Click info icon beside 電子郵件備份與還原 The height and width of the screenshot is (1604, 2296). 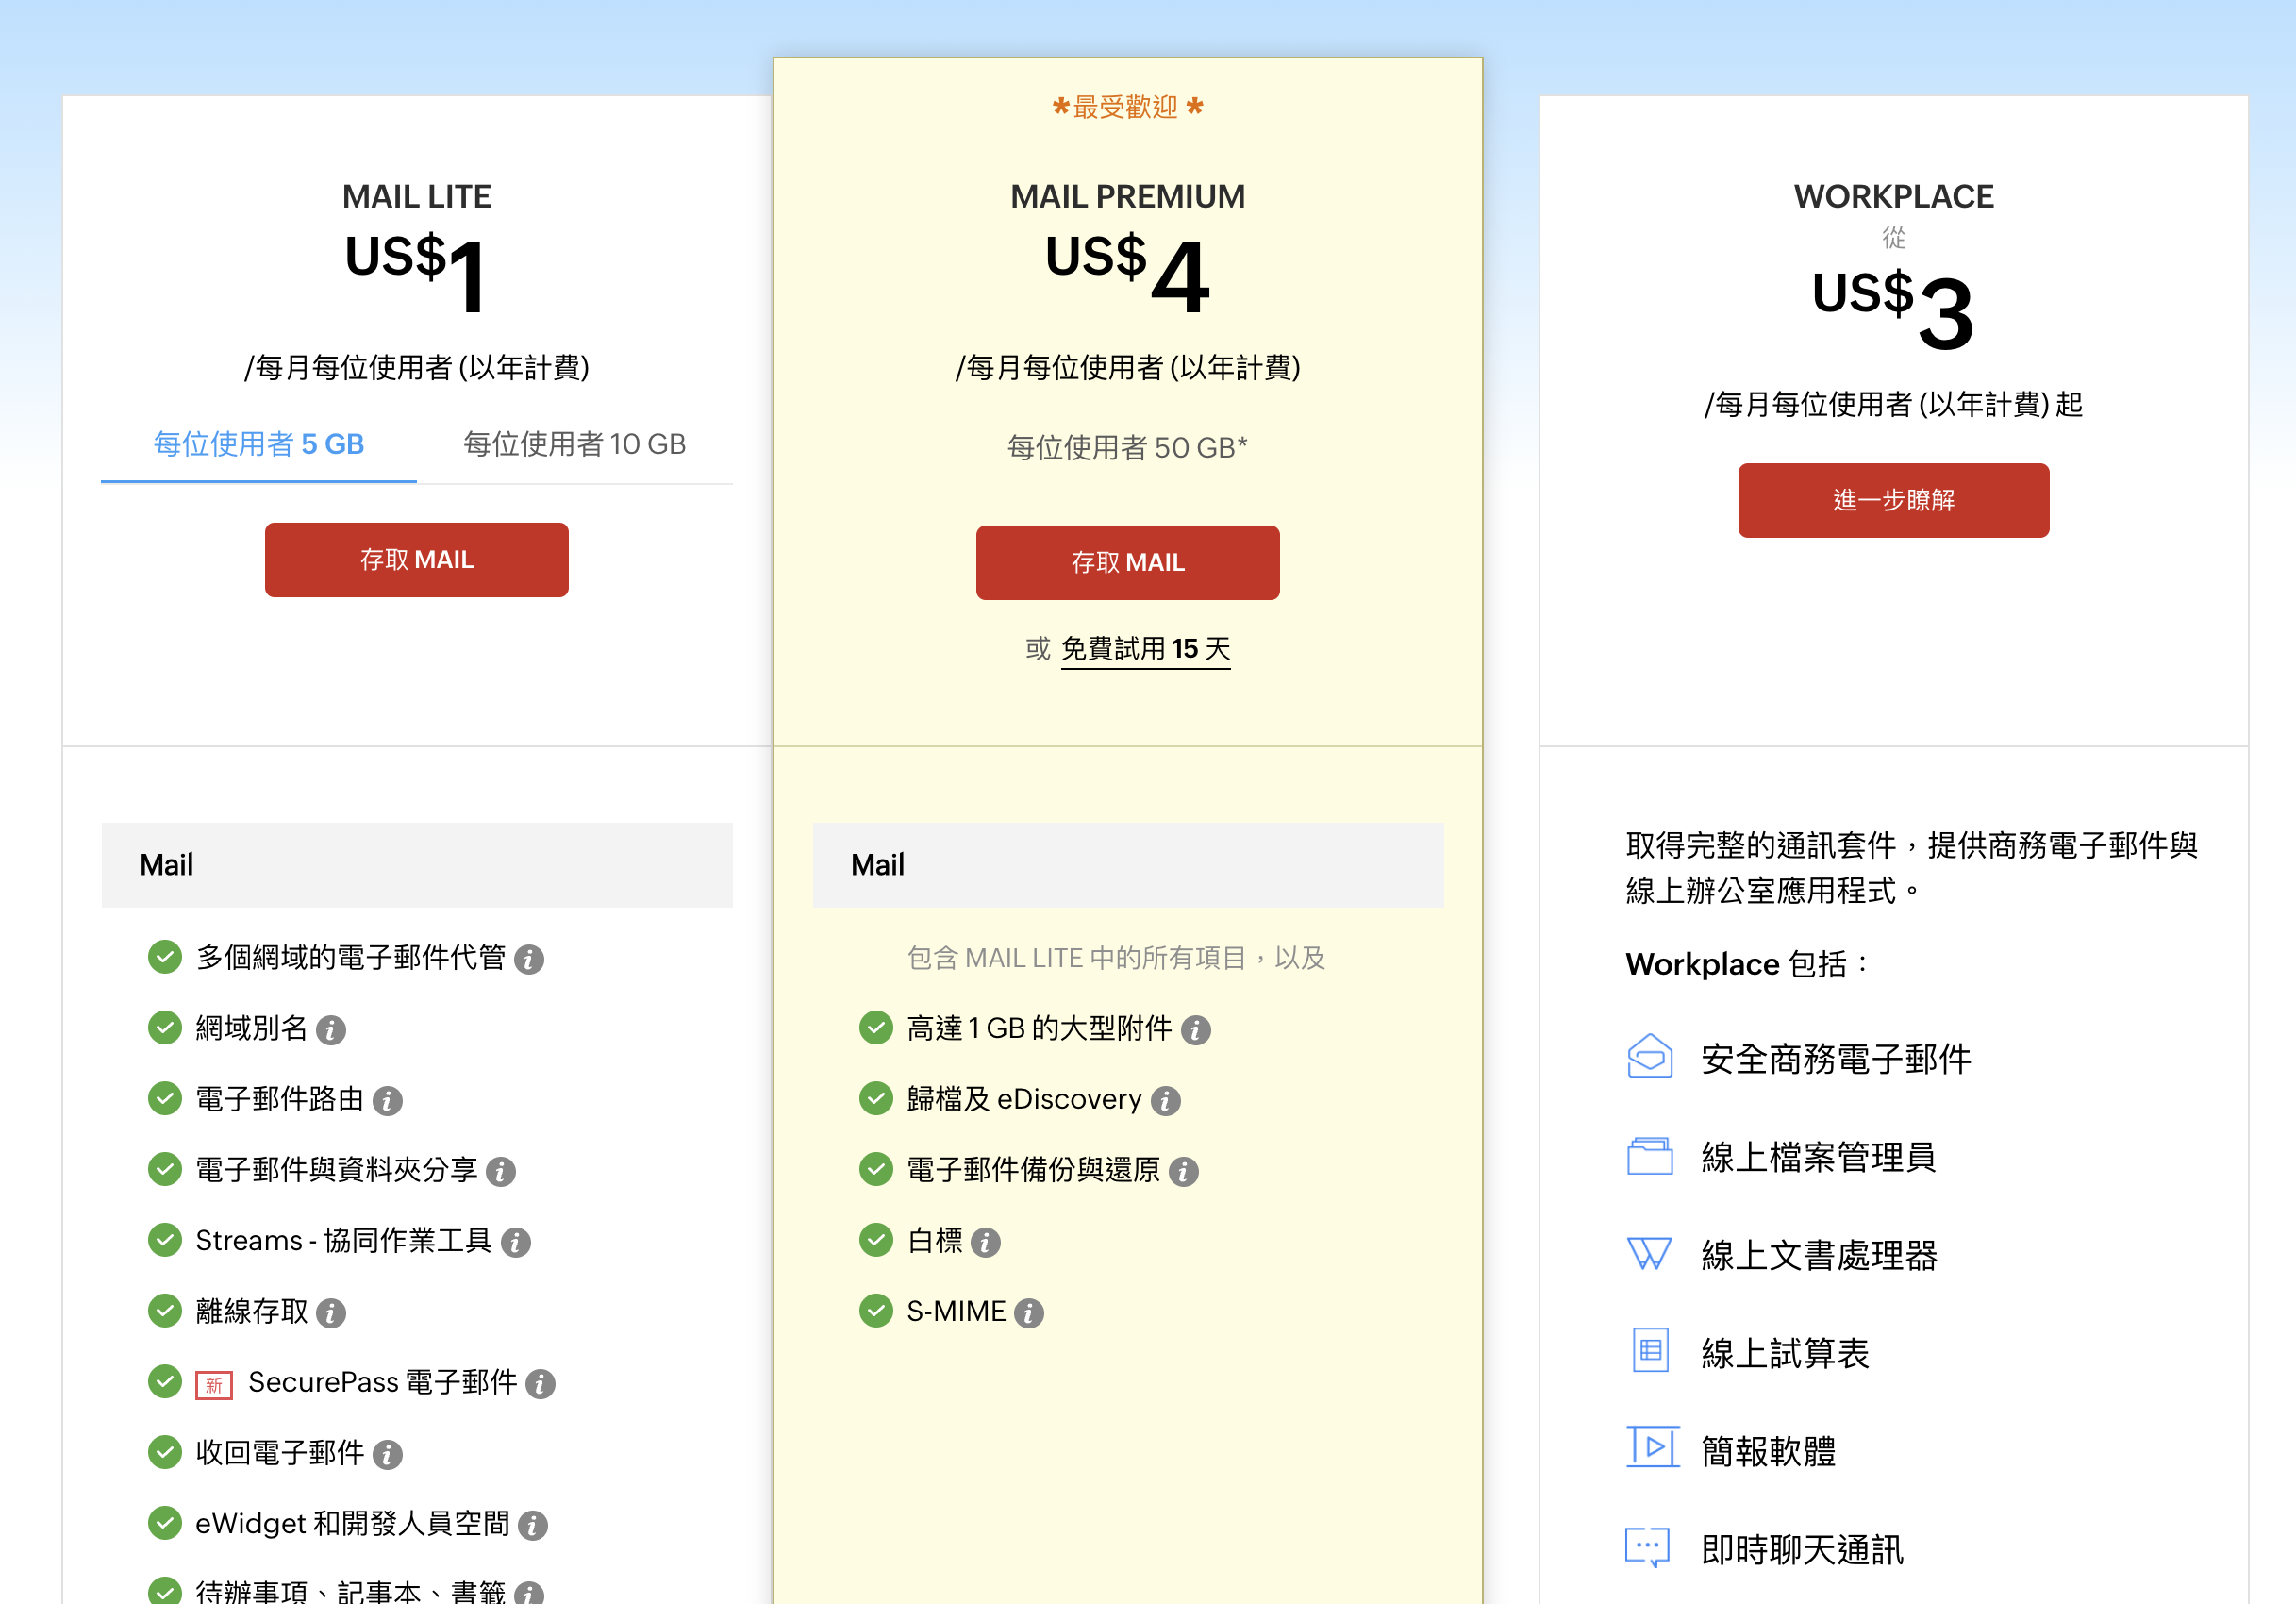[1183, 1172]
